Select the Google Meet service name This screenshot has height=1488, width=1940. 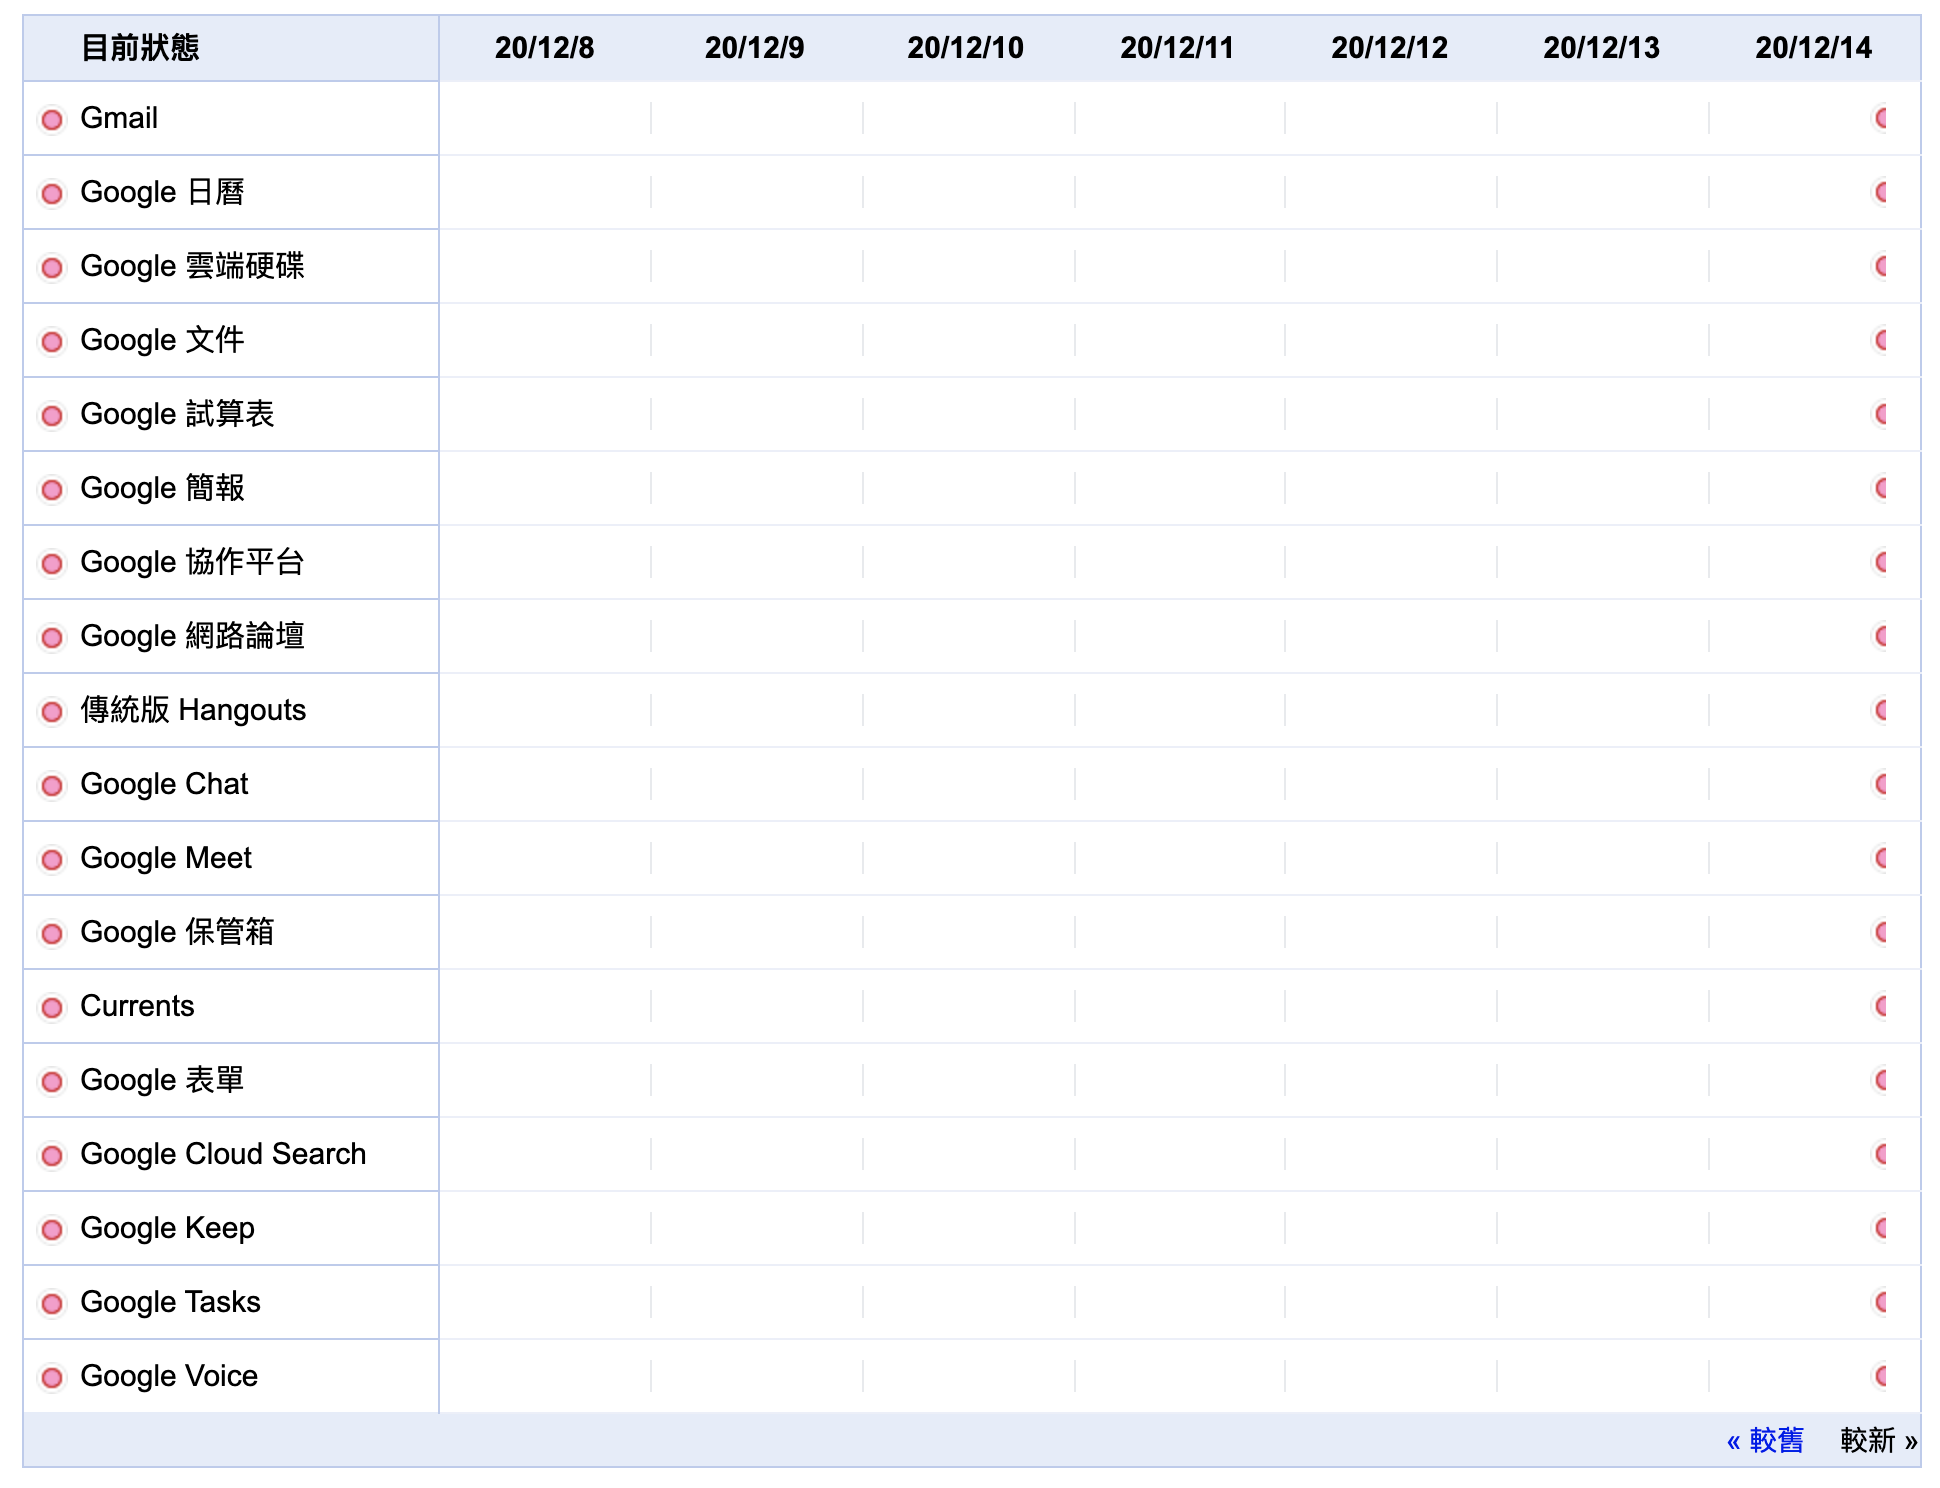pyautogui.click(x=166, y=858)
